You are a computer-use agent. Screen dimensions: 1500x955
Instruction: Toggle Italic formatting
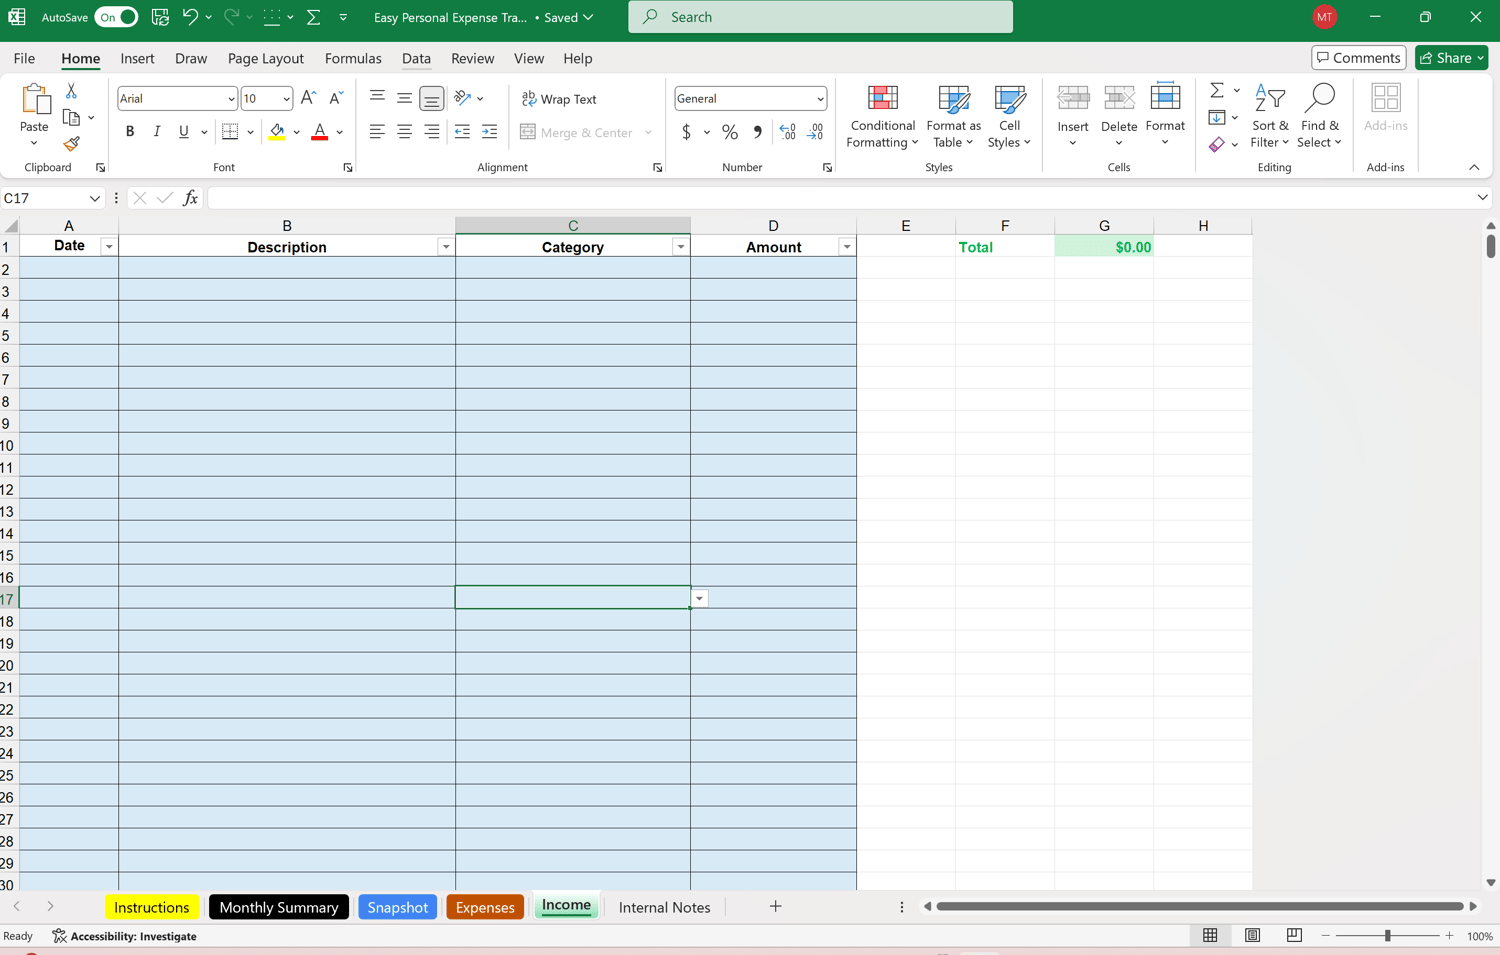157,132
